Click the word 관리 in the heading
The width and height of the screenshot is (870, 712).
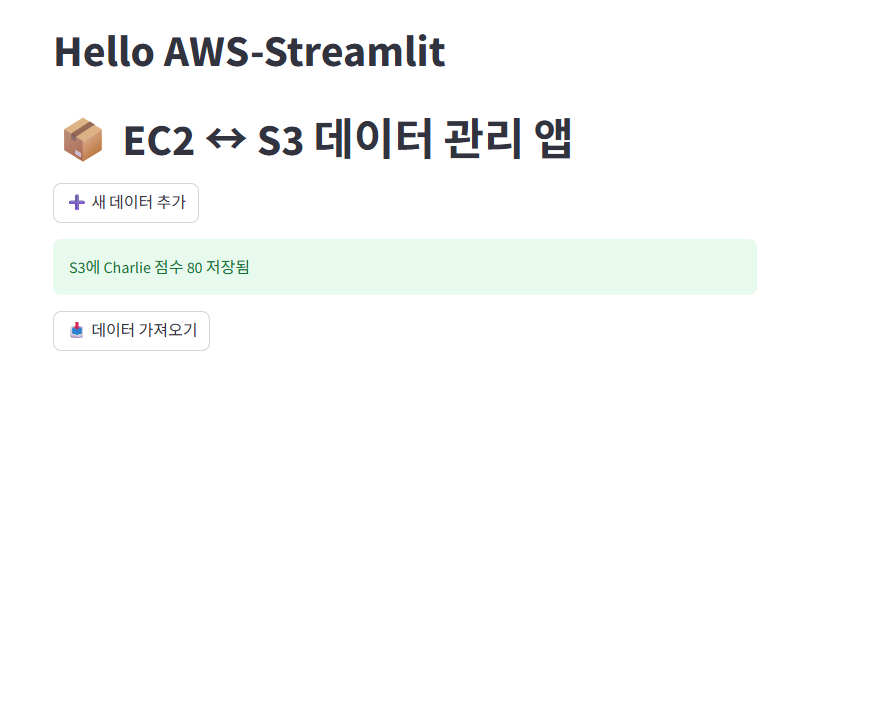point(483,139)
